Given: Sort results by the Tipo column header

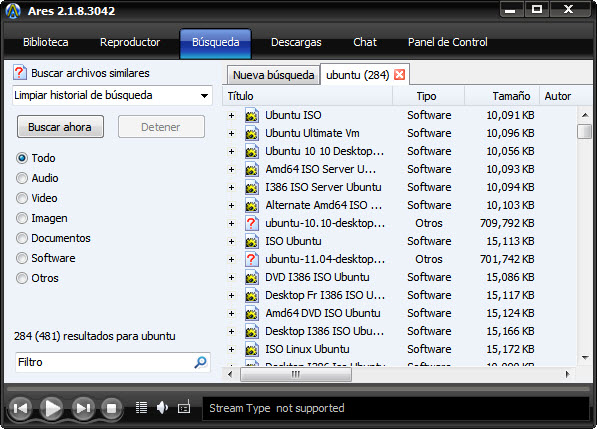Looking at the screenshot, I should point(428,96).
